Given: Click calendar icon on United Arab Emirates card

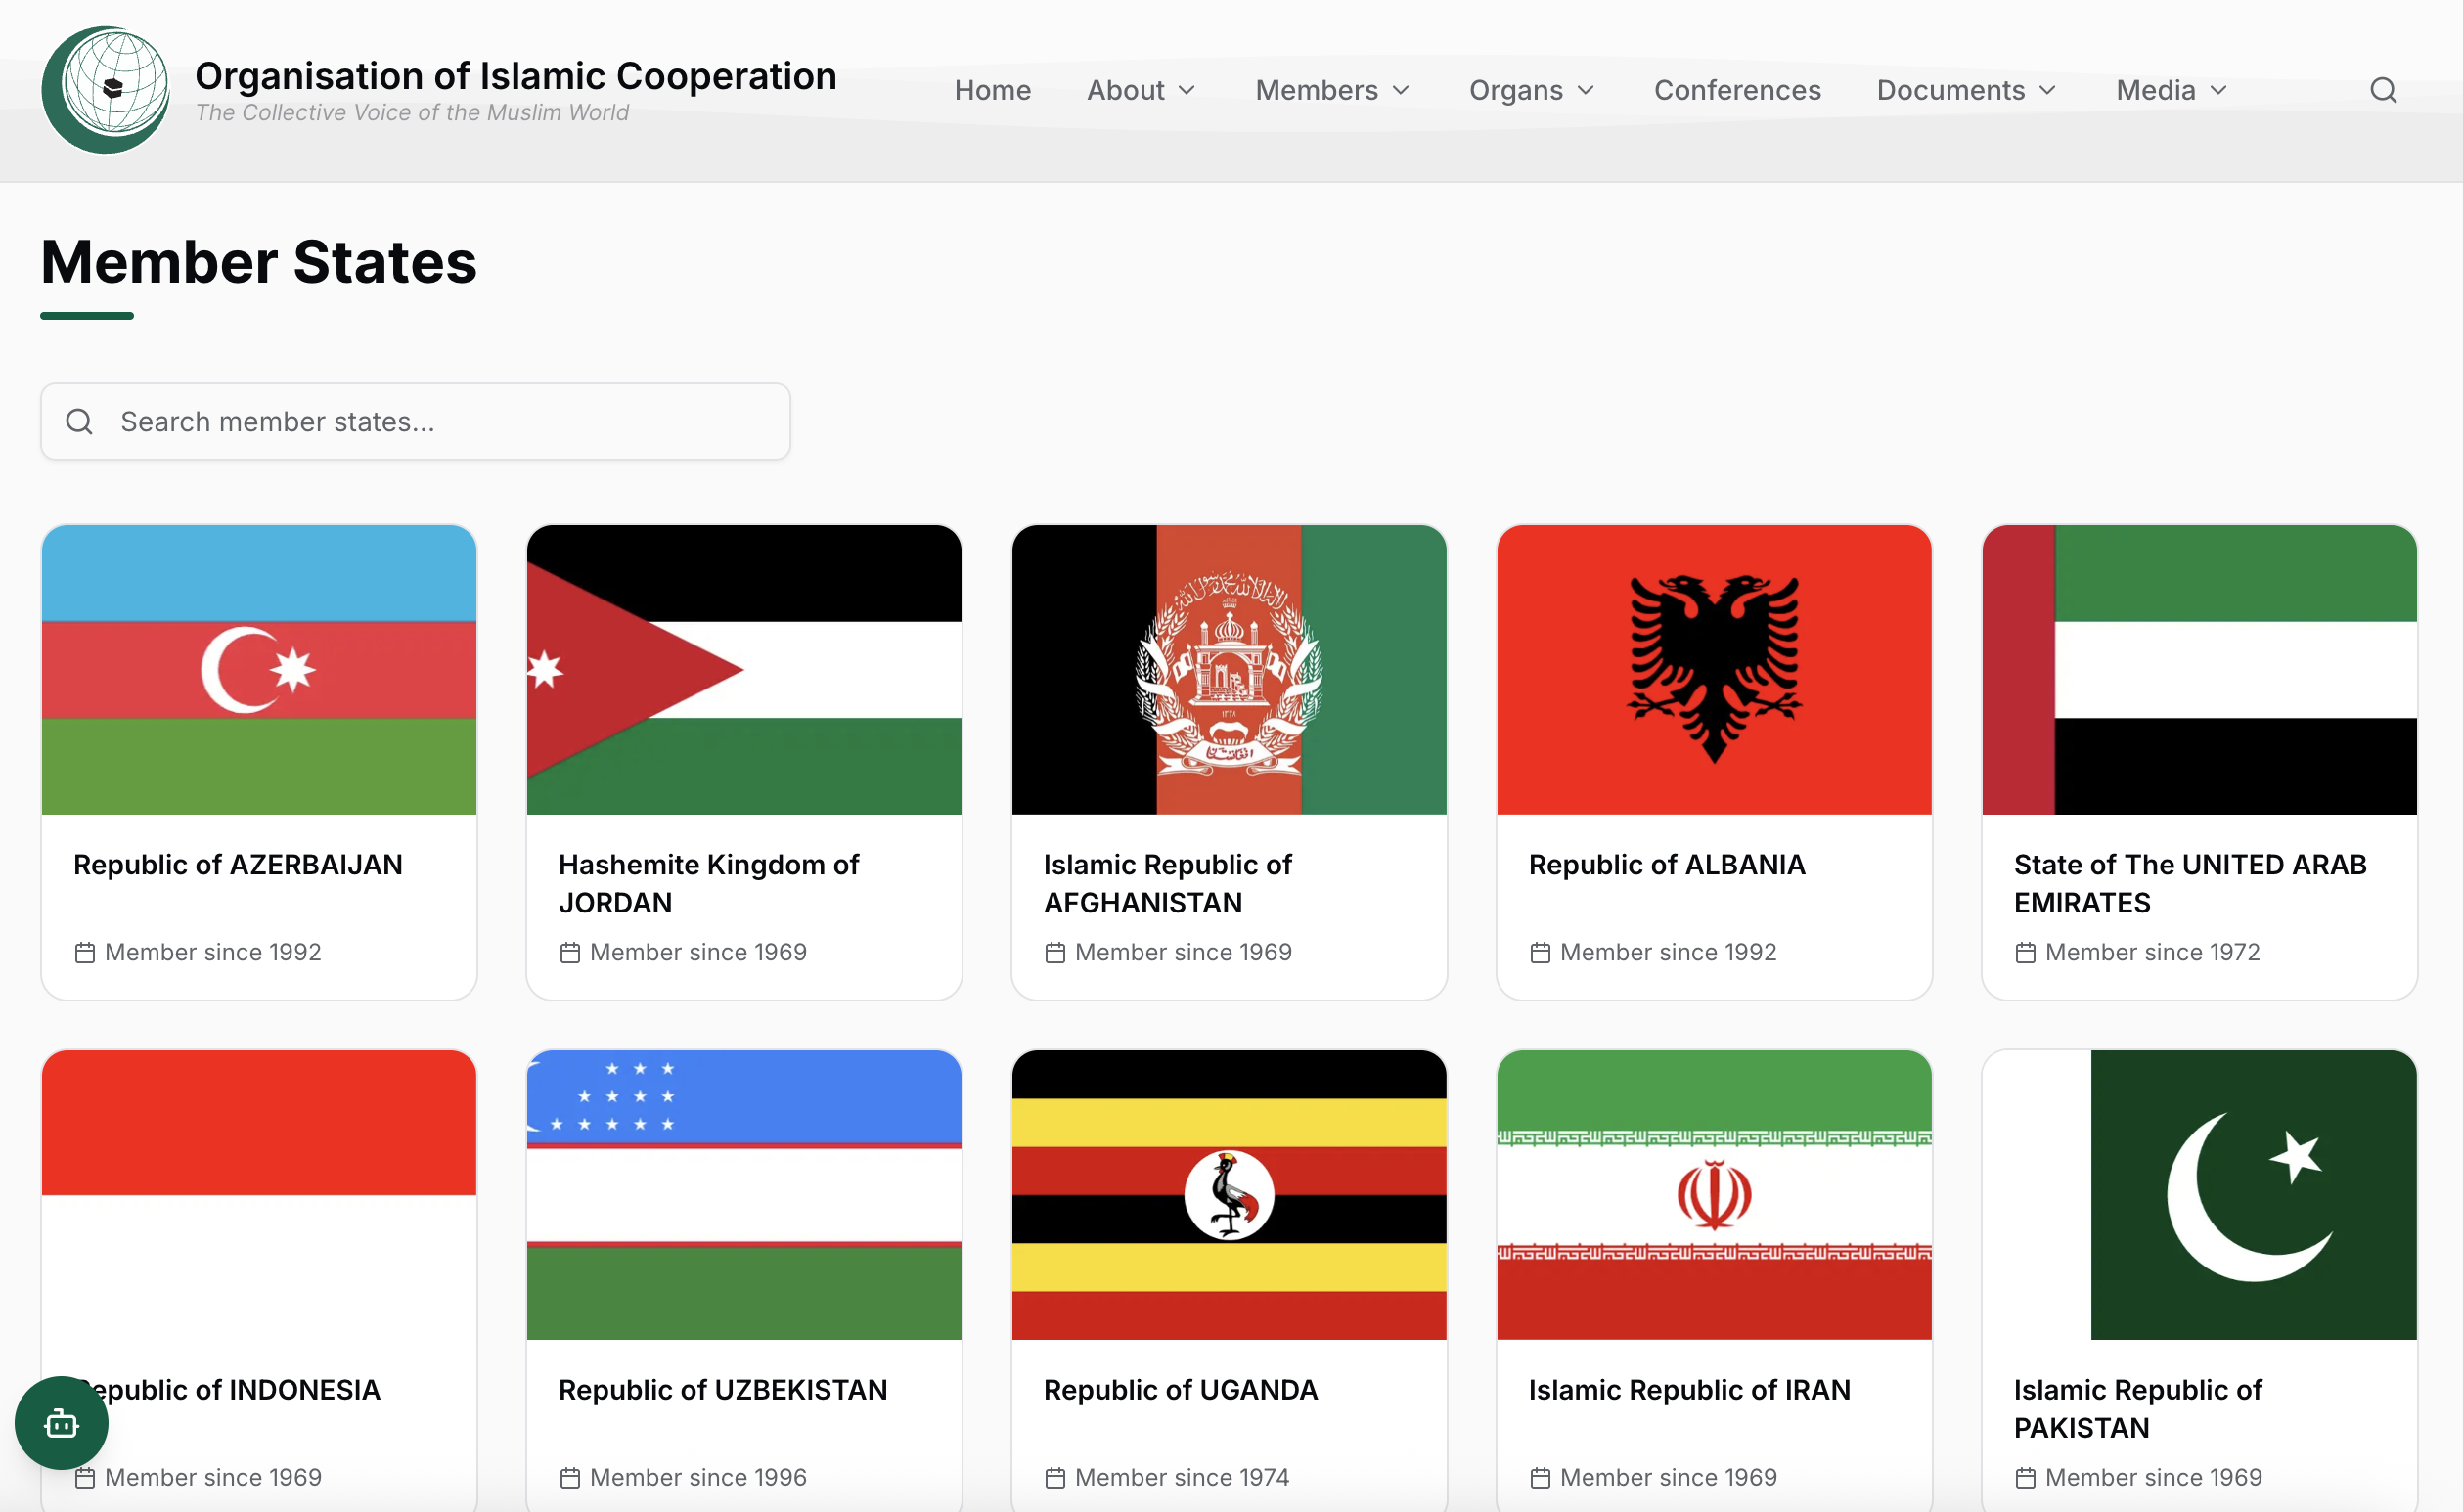Looking at the screenshot, I should [x=2025, y=953].
